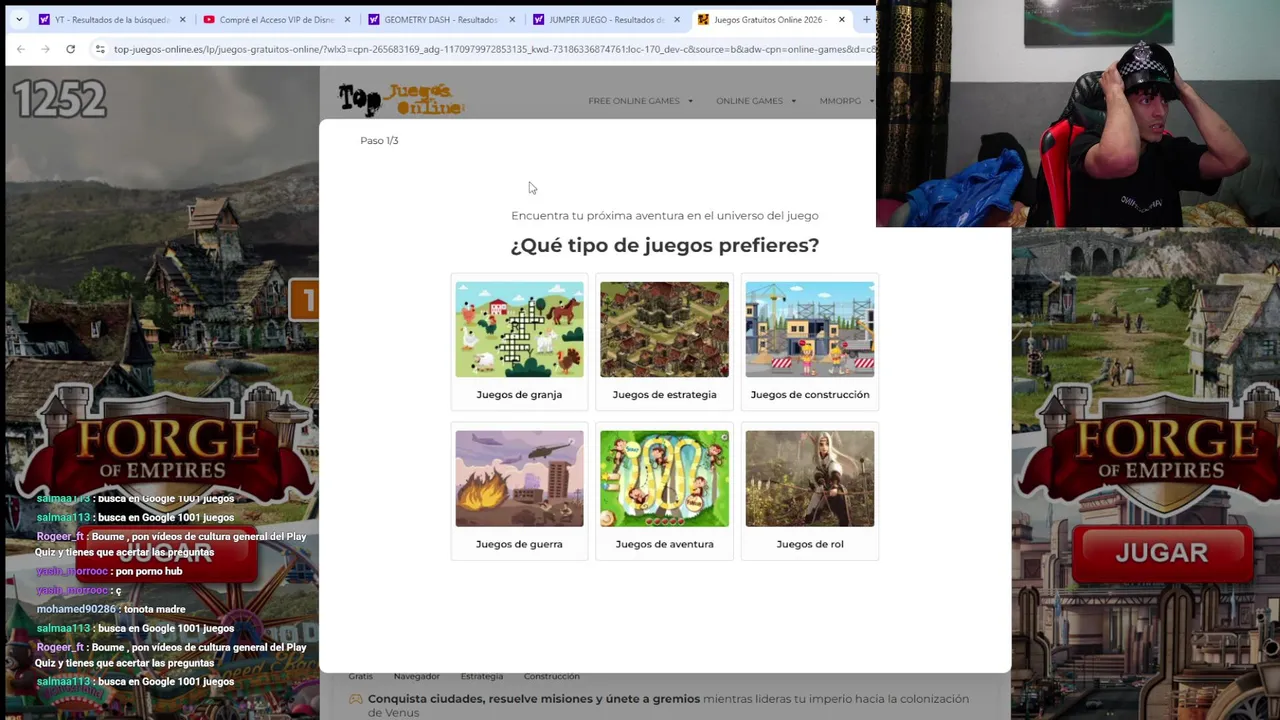
Task: Choose the Juegos de rol thumbnail
Action: (x=810, y=478)
